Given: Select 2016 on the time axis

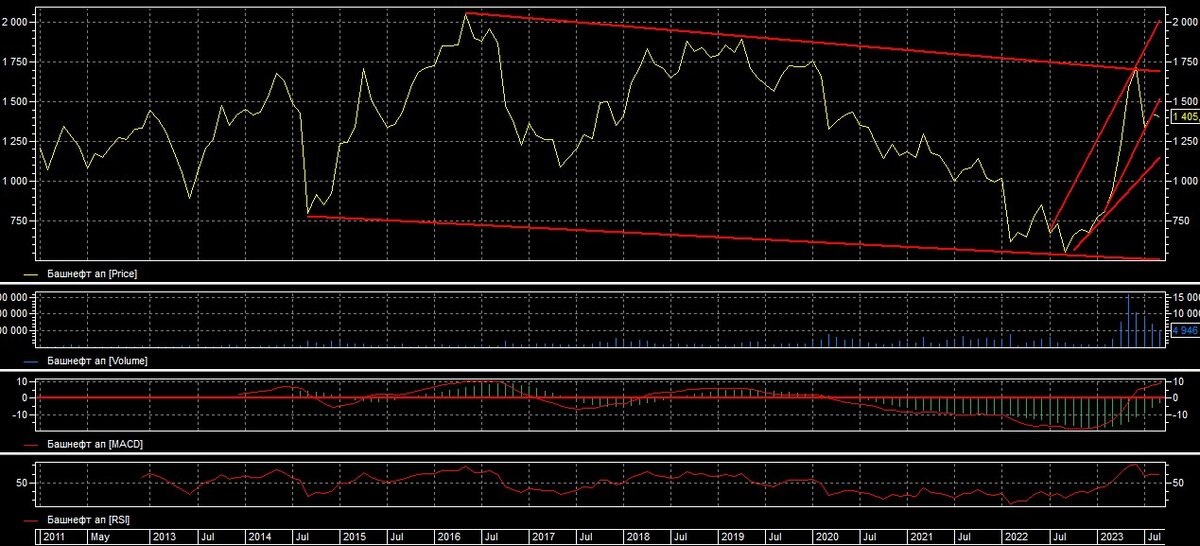Looking at the screenshot, I should [x=448, y=538].
